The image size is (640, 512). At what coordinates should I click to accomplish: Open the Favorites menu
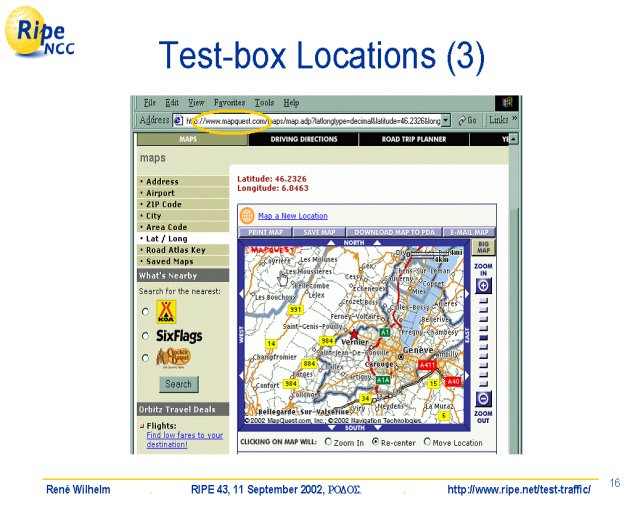click(229, 102)
